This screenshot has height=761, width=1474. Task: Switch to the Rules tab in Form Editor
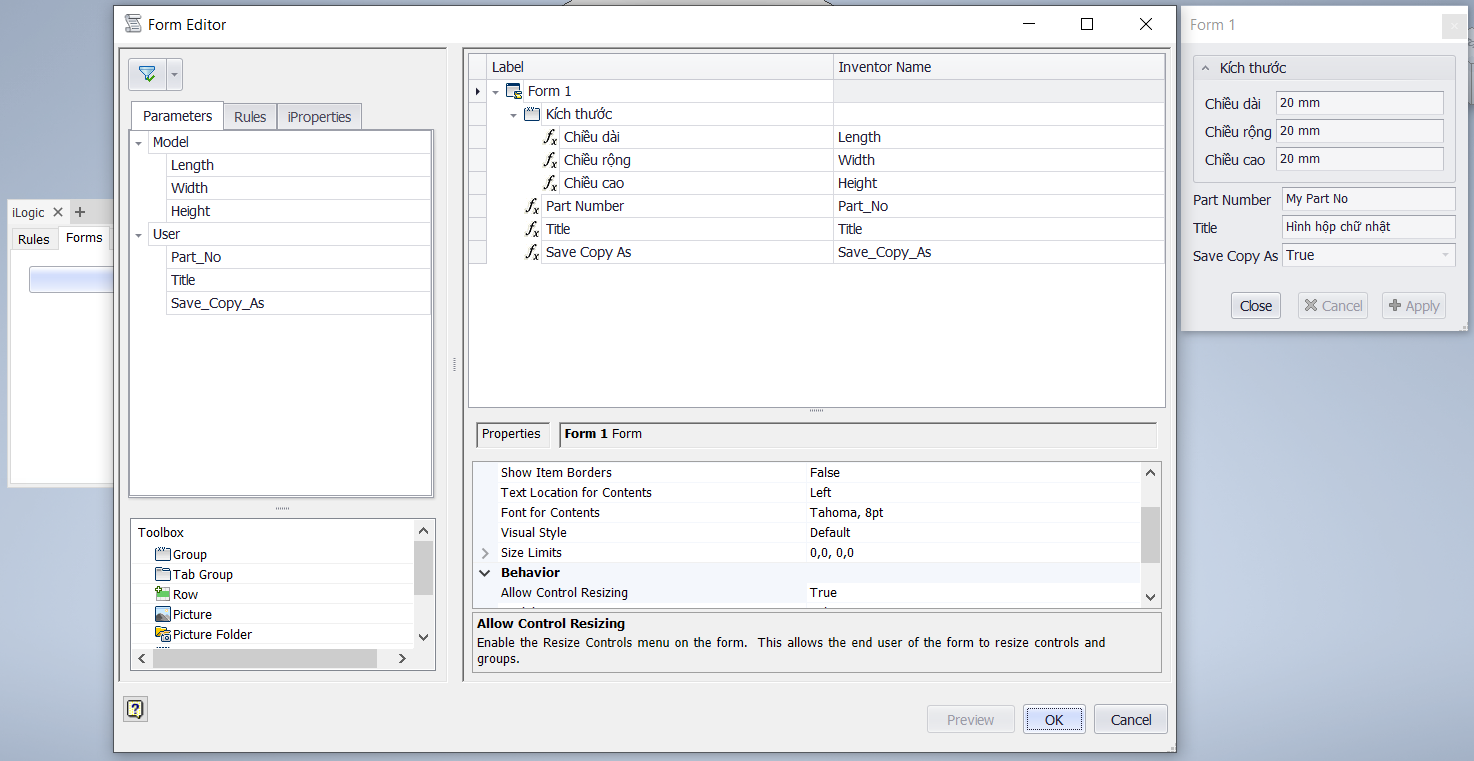[250, 117]
